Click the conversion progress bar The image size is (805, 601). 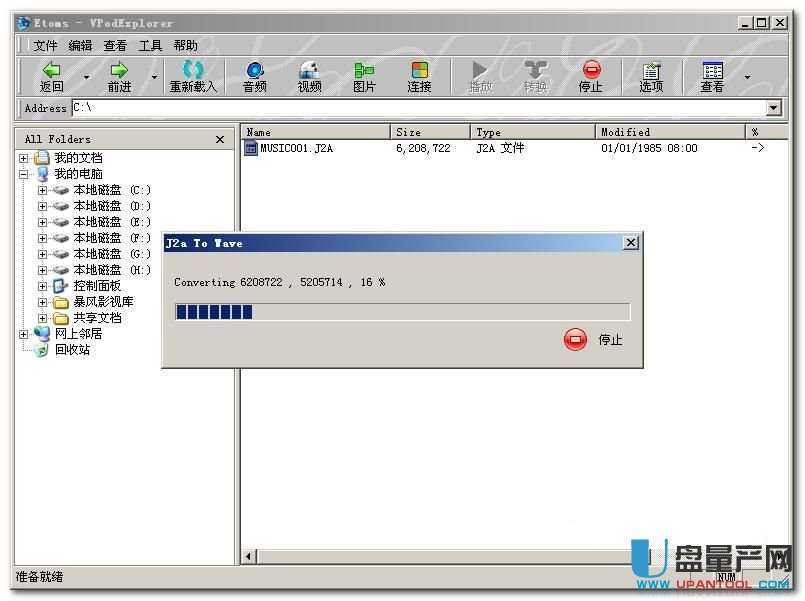[402, 312]
